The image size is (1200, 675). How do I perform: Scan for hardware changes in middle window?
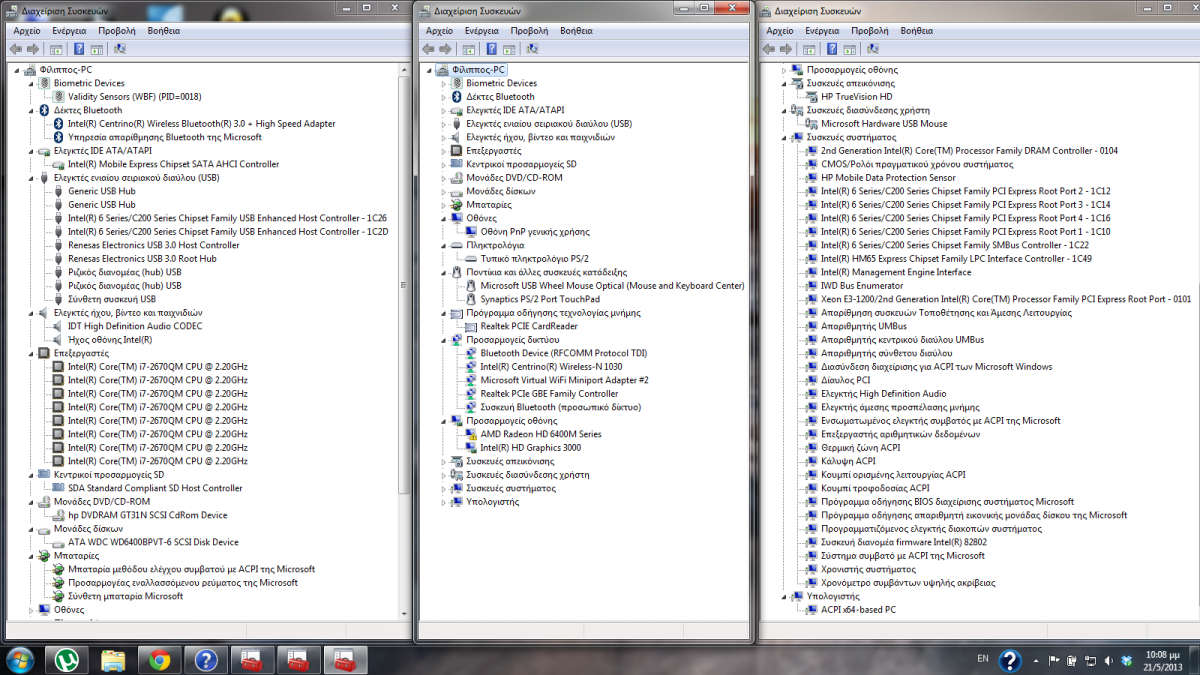point(533,49)
